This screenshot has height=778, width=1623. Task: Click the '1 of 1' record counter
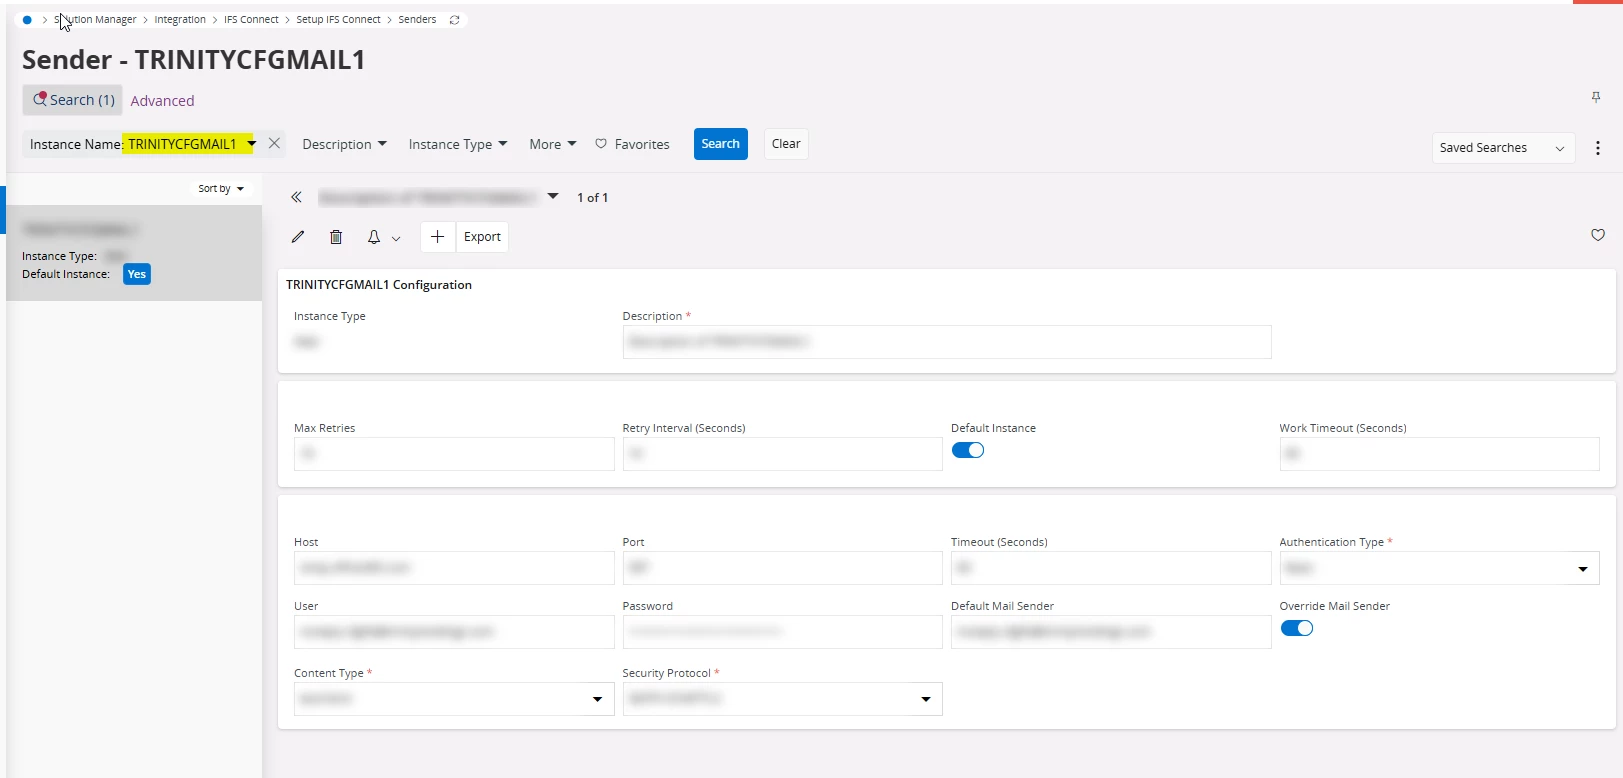tap(593, 197)
